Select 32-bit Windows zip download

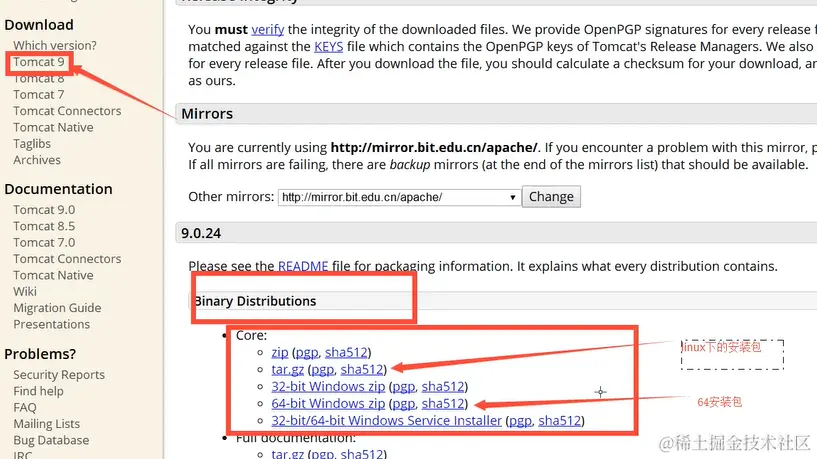328,386
